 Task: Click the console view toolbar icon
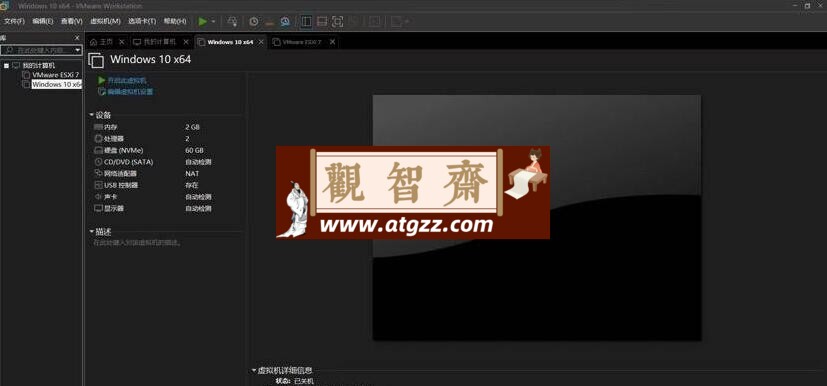(374, 22)
